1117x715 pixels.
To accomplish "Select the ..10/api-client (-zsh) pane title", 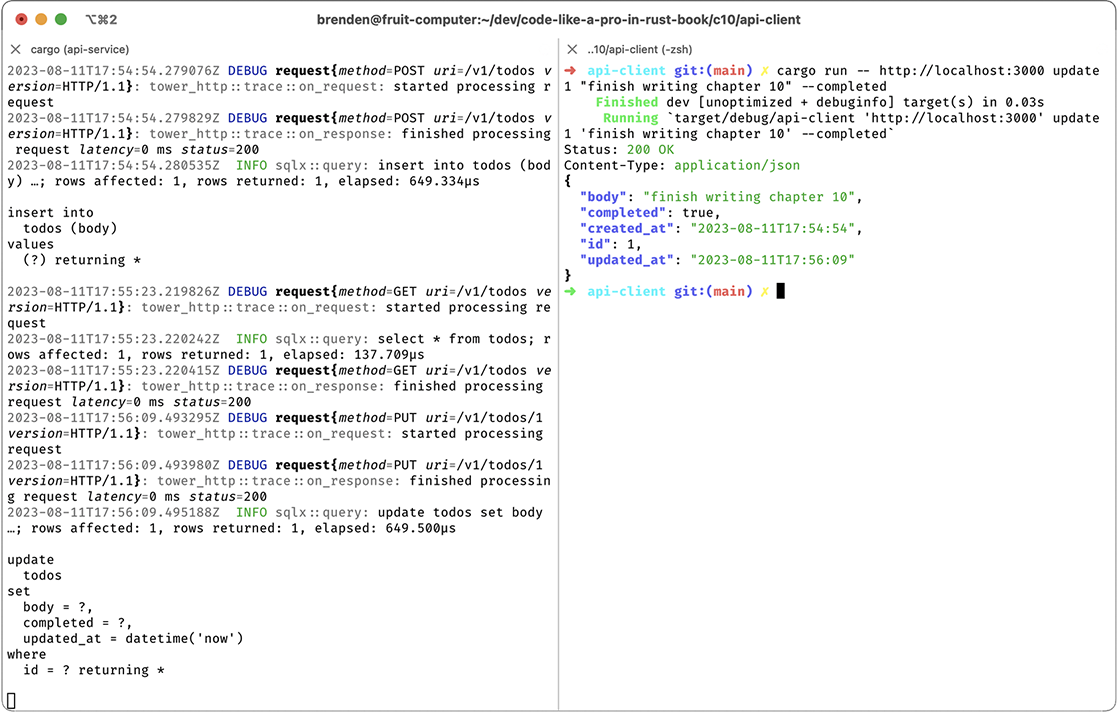I will point(640,49).
